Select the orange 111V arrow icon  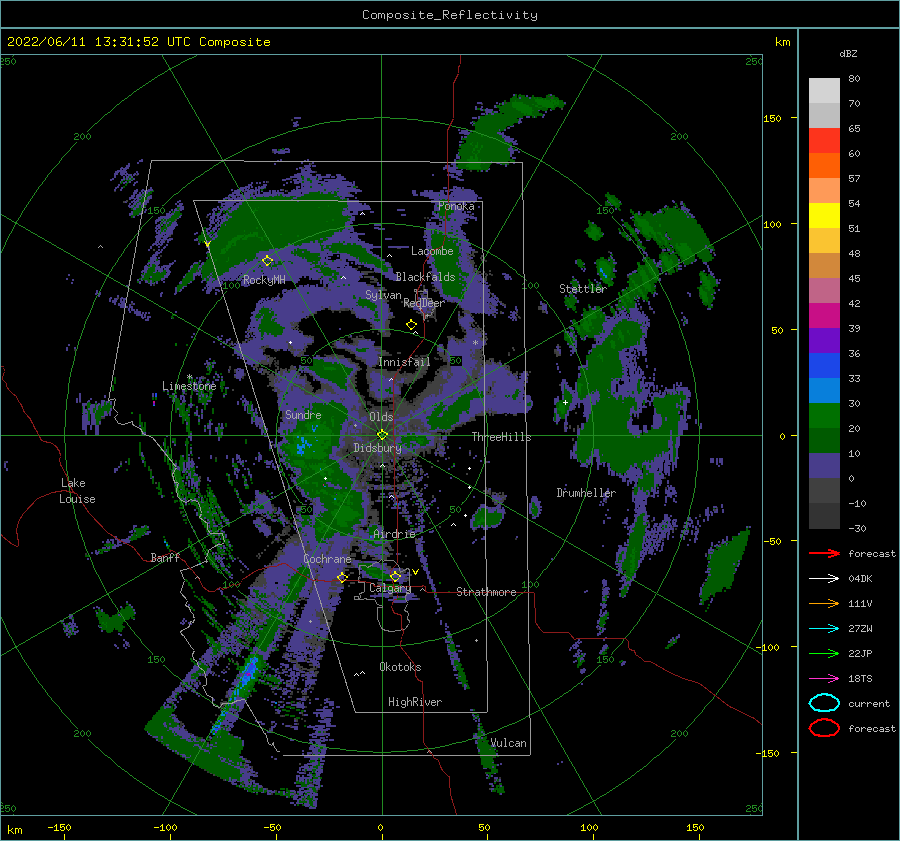pyautogui.click(x=824, y=603)
